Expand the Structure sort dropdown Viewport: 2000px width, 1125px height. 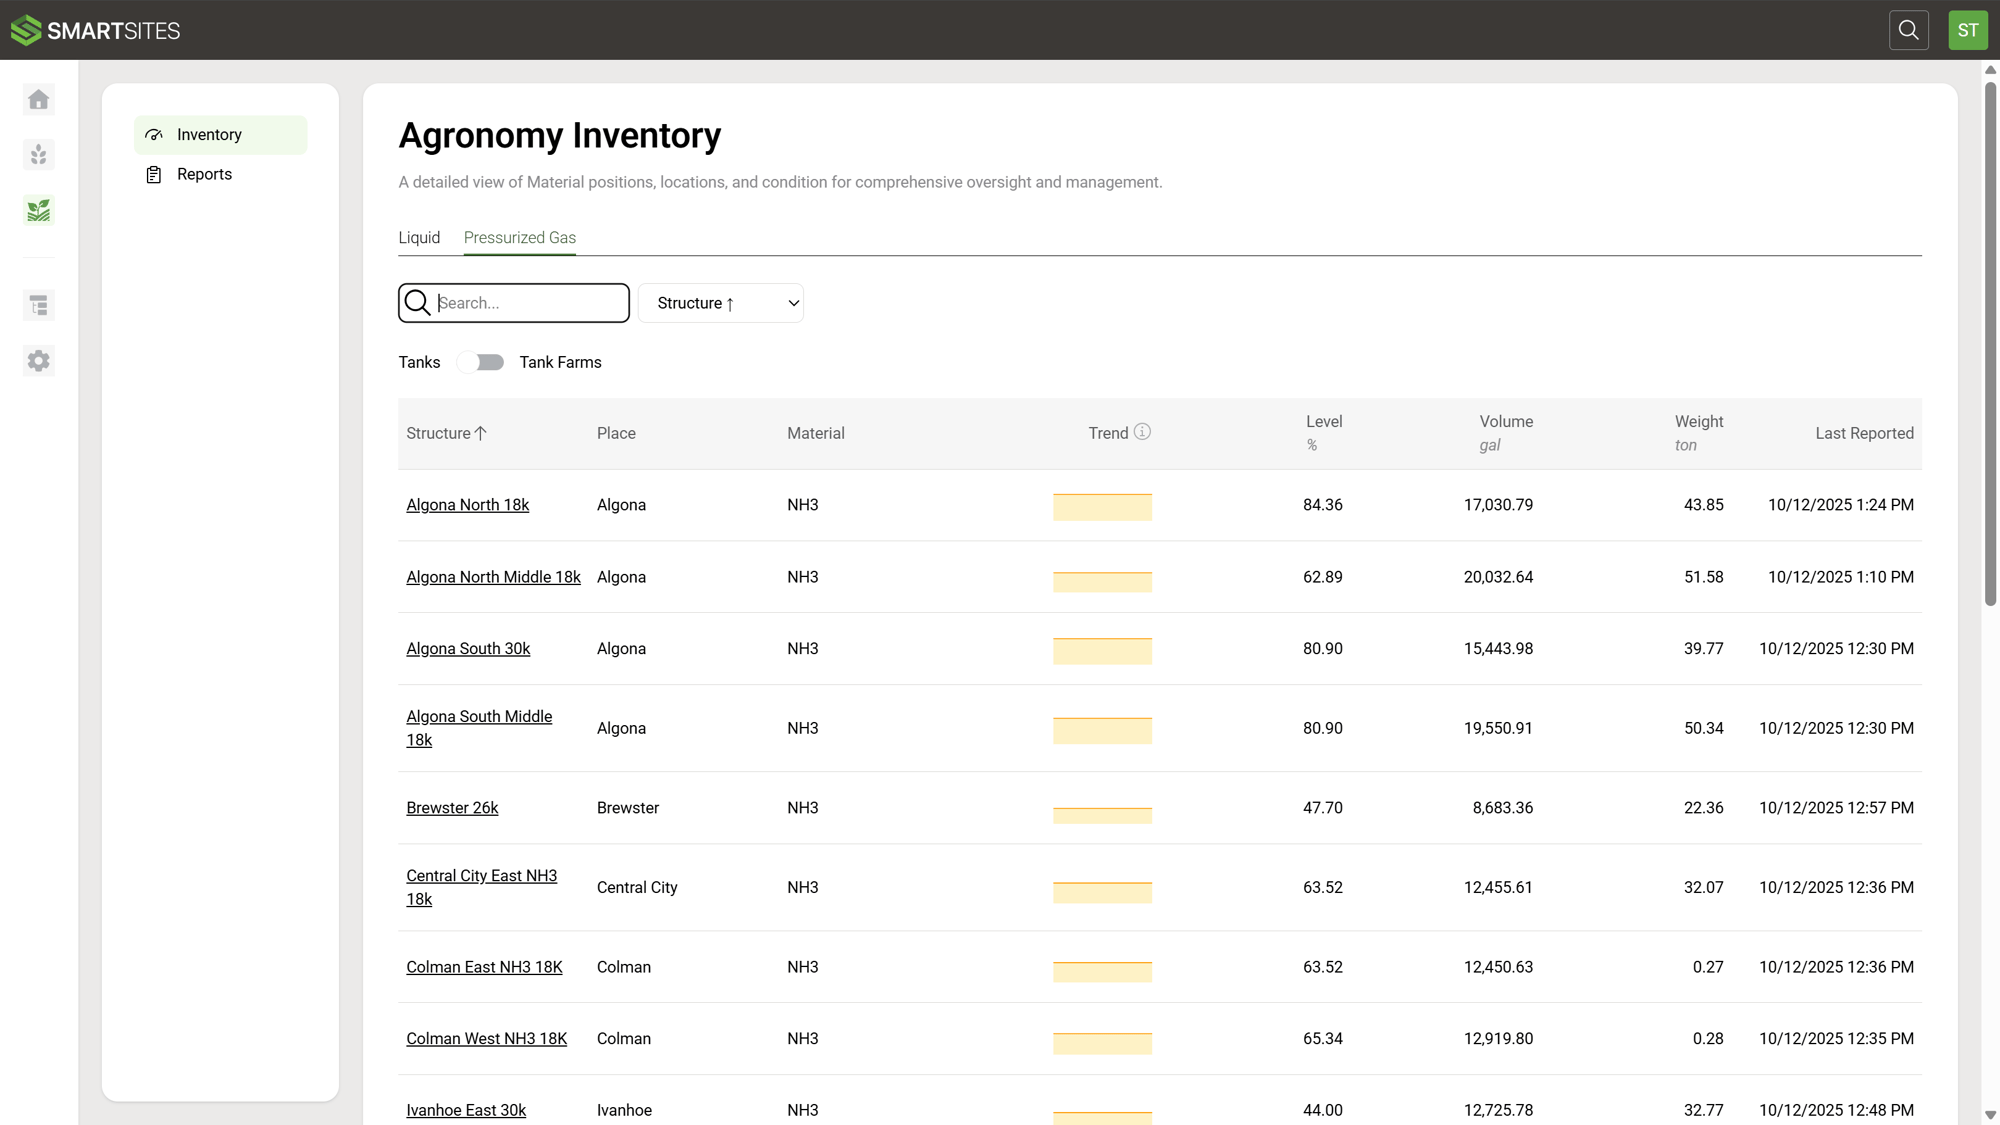pyautogui.click(x=720, y=303)
